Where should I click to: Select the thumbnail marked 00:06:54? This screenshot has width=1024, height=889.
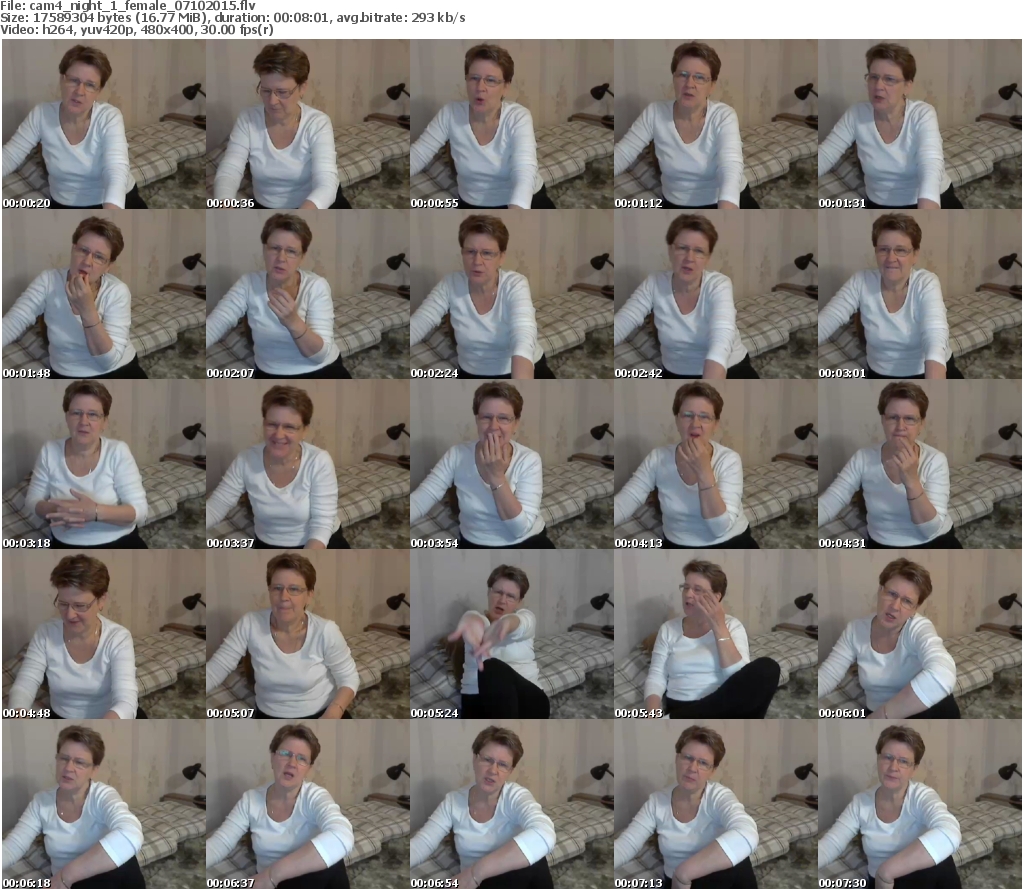512,803
